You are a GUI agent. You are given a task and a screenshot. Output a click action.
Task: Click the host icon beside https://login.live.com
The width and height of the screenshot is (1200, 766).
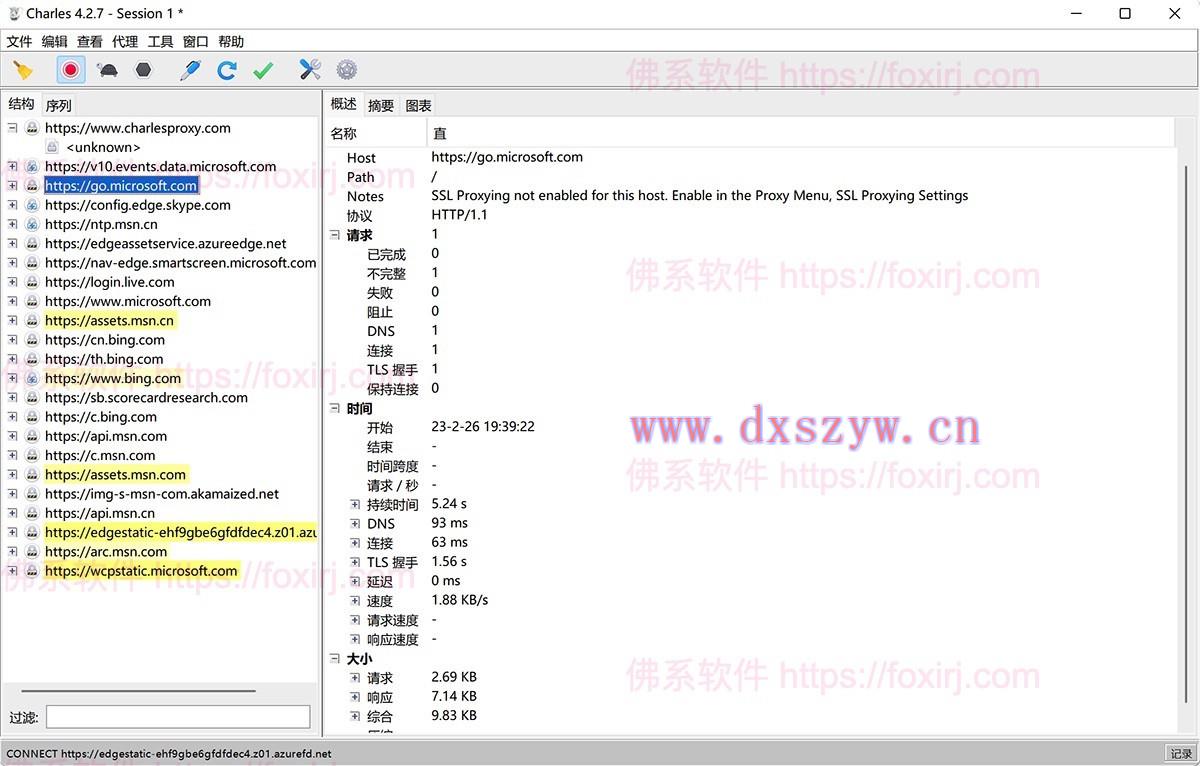(x=32, y=282)
